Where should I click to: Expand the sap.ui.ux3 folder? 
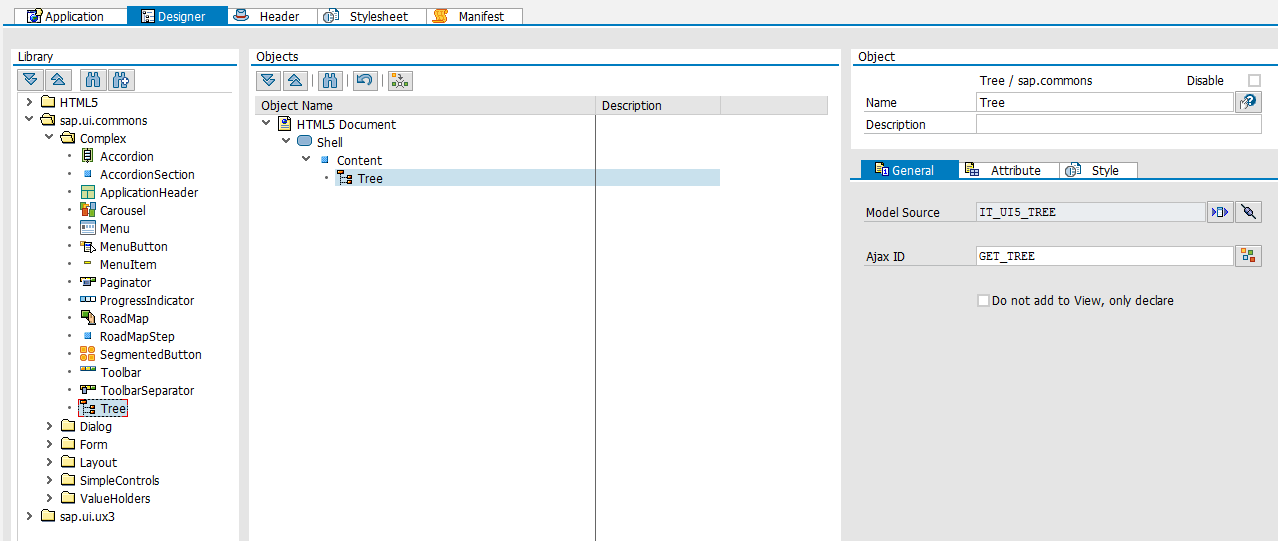coord(29,517)
